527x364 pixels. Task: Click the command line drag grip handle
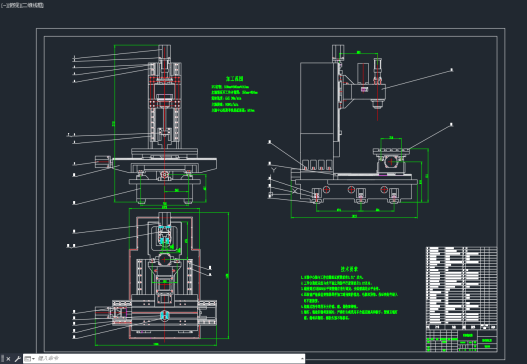coord(2,359)
